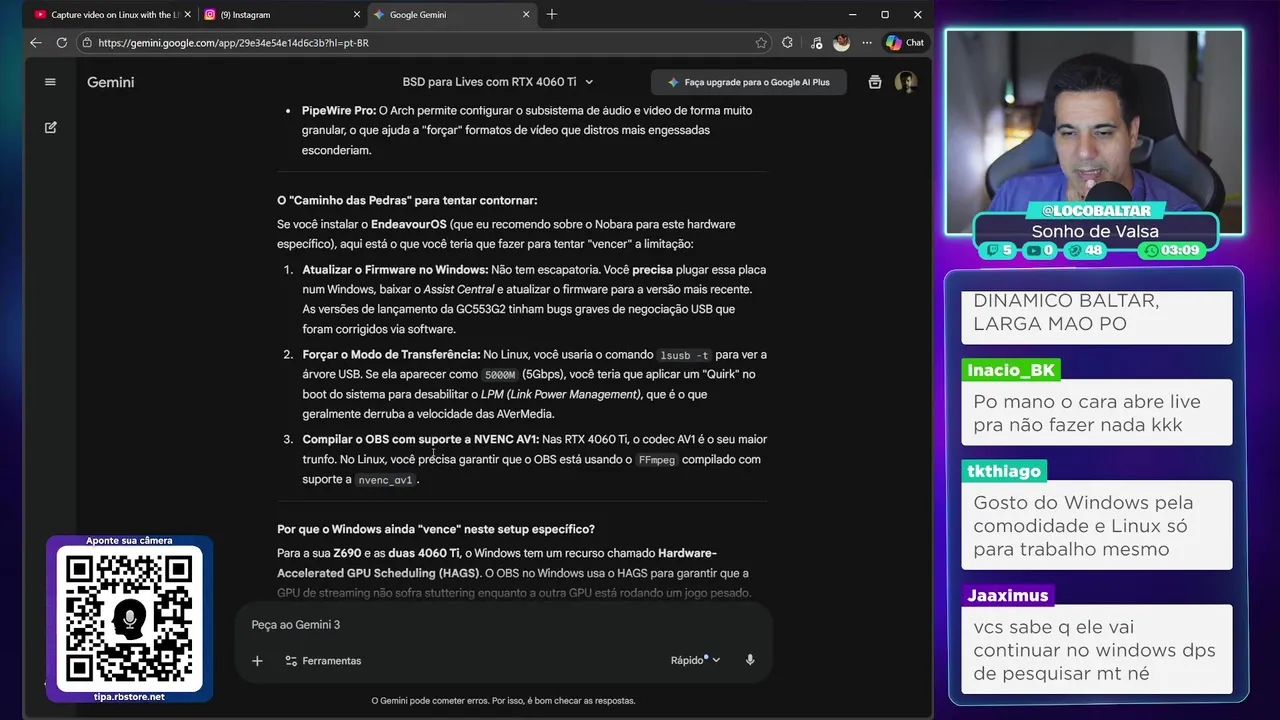Click bold text Compilar o OBS com suporte a NVENC AV1
Image resolution: width=1280 pixels, height=720 pixels.
tap(420, 440)
